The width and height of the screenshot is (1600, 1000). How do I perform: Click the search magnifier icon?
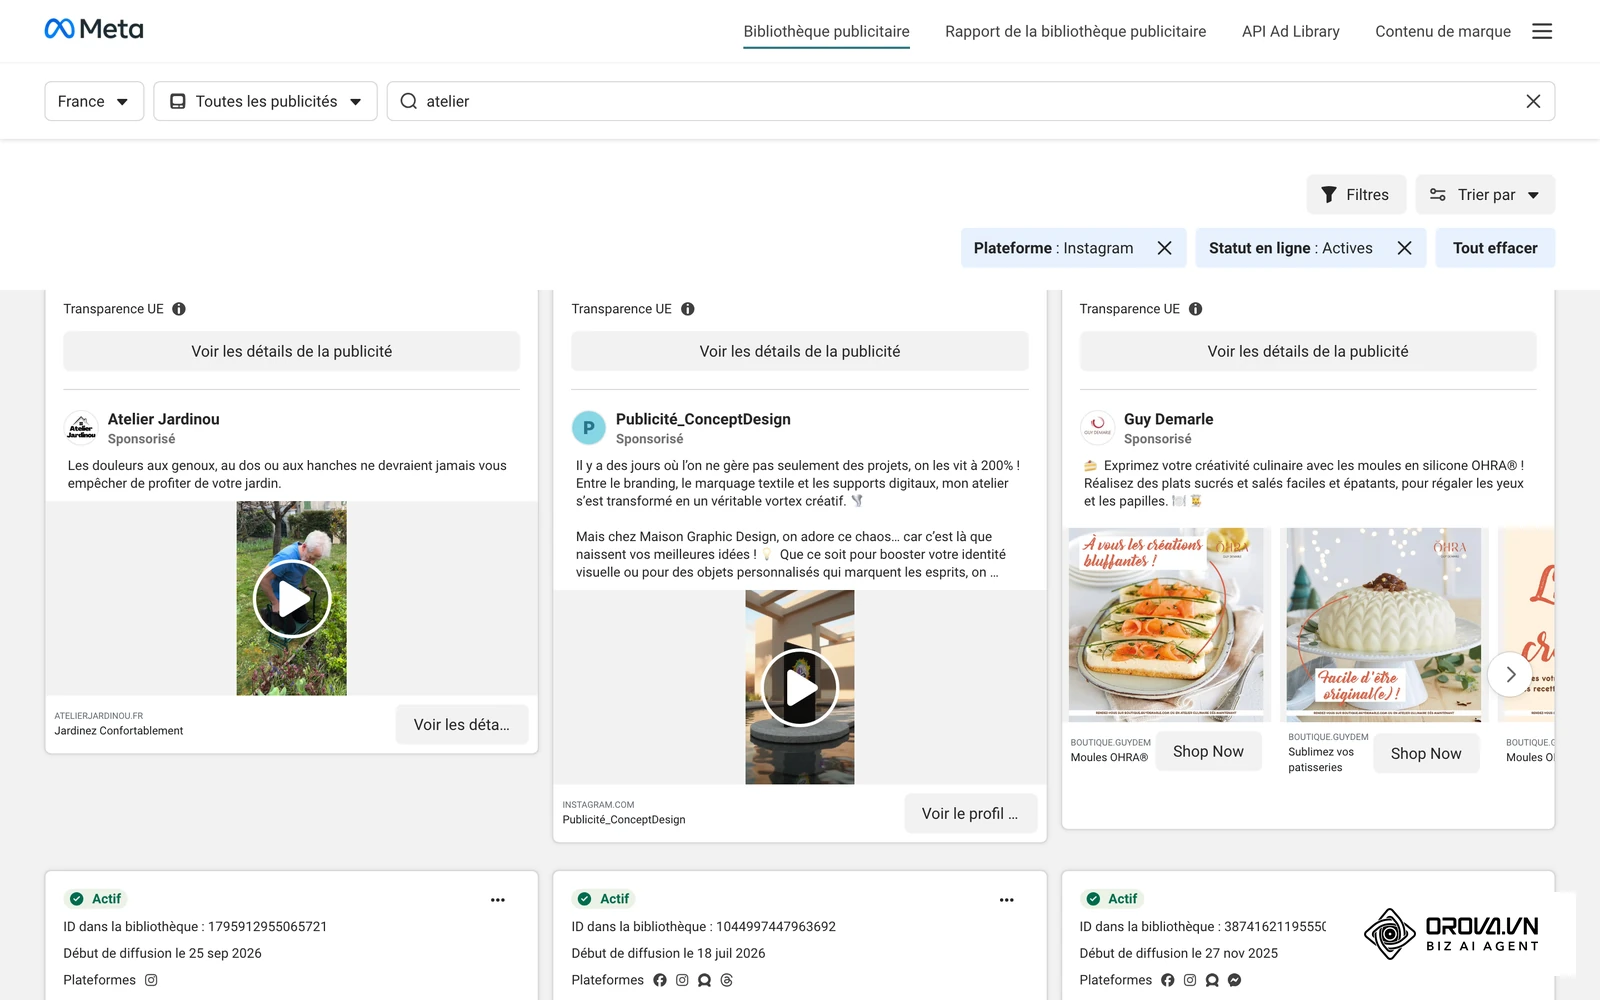[x=408, y=101]
